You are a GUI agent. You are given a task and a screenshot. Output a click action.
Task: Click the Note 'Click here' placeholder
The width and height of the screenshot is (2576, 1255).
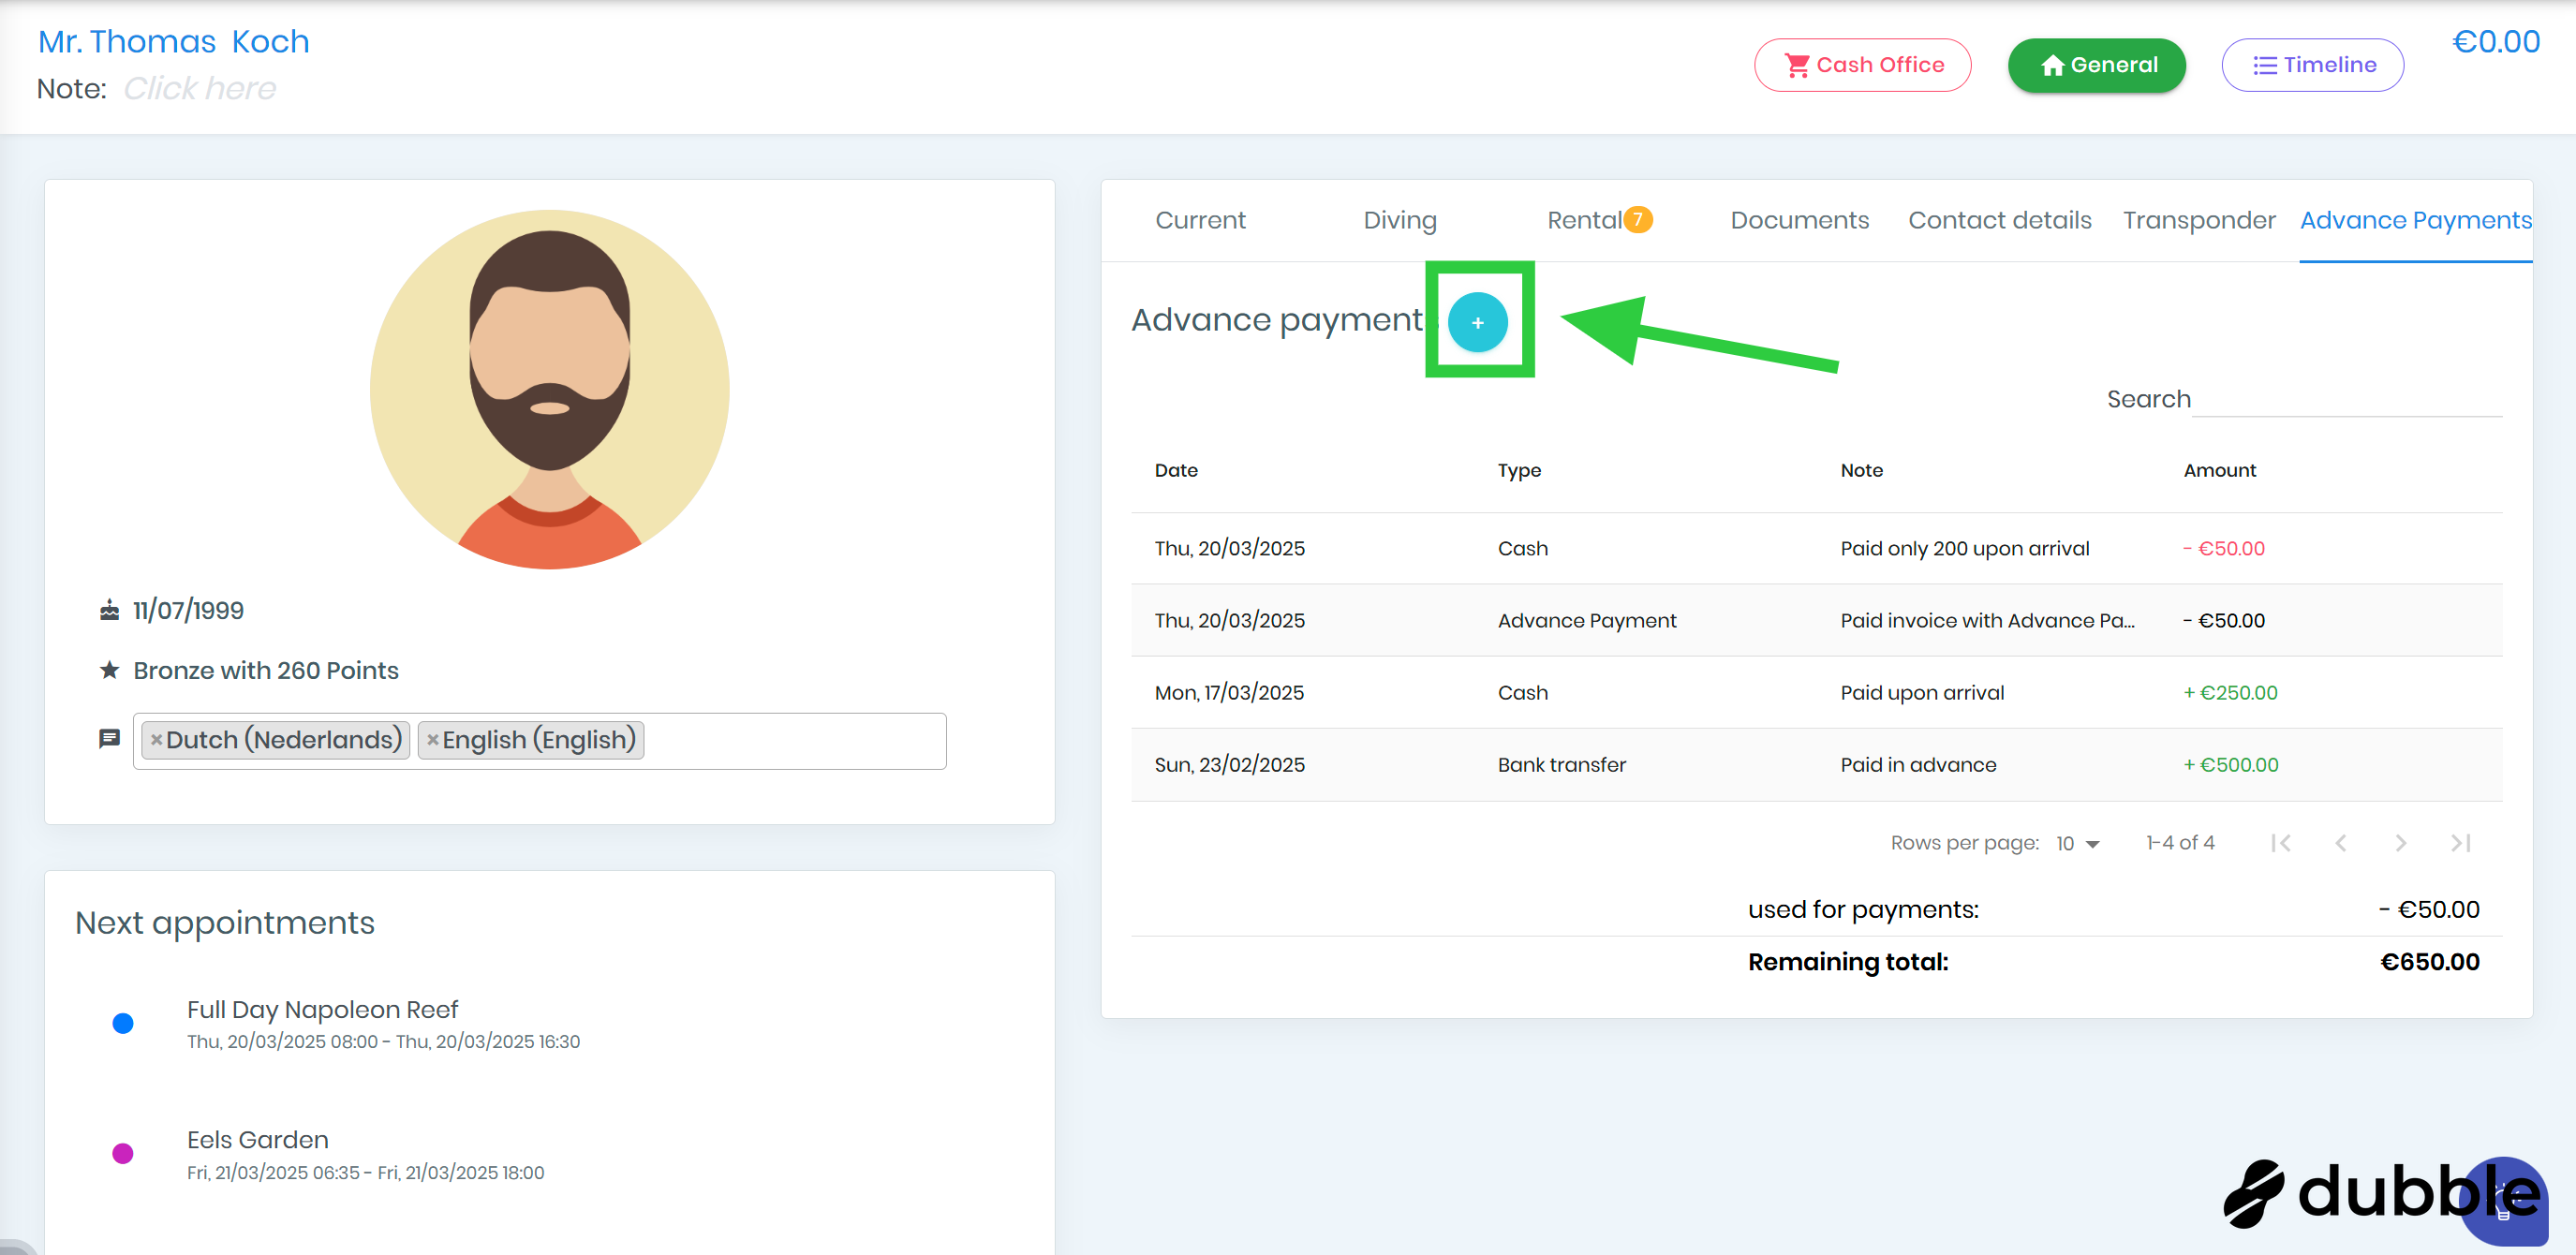coord(199,89)
